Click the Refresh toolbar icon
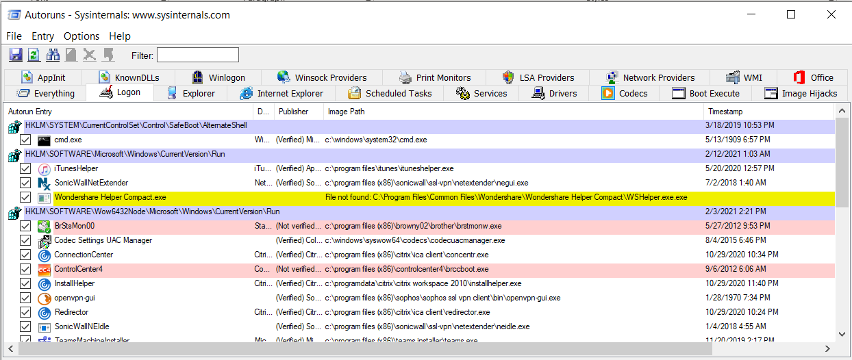 tap(34, 55)
